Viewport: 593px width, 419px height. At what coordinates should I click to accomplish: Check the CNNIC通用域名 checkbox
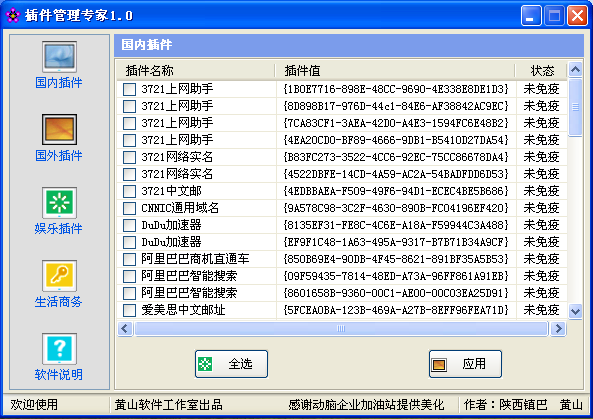tap(129, 208)
